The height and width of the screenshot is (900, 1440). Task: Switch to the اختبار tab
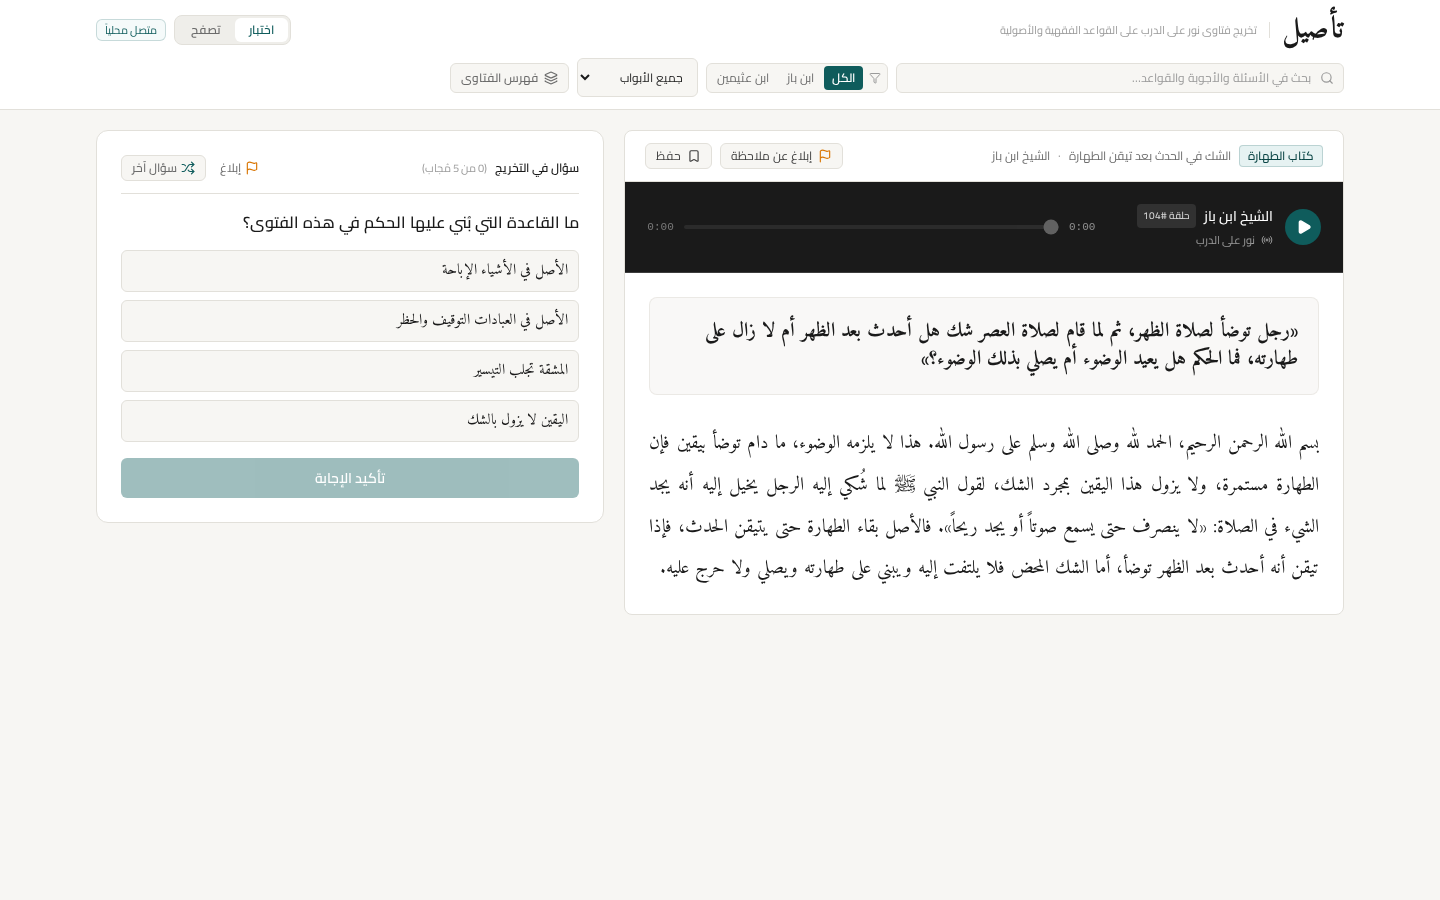pyautogui.click(x=261, y=30)
